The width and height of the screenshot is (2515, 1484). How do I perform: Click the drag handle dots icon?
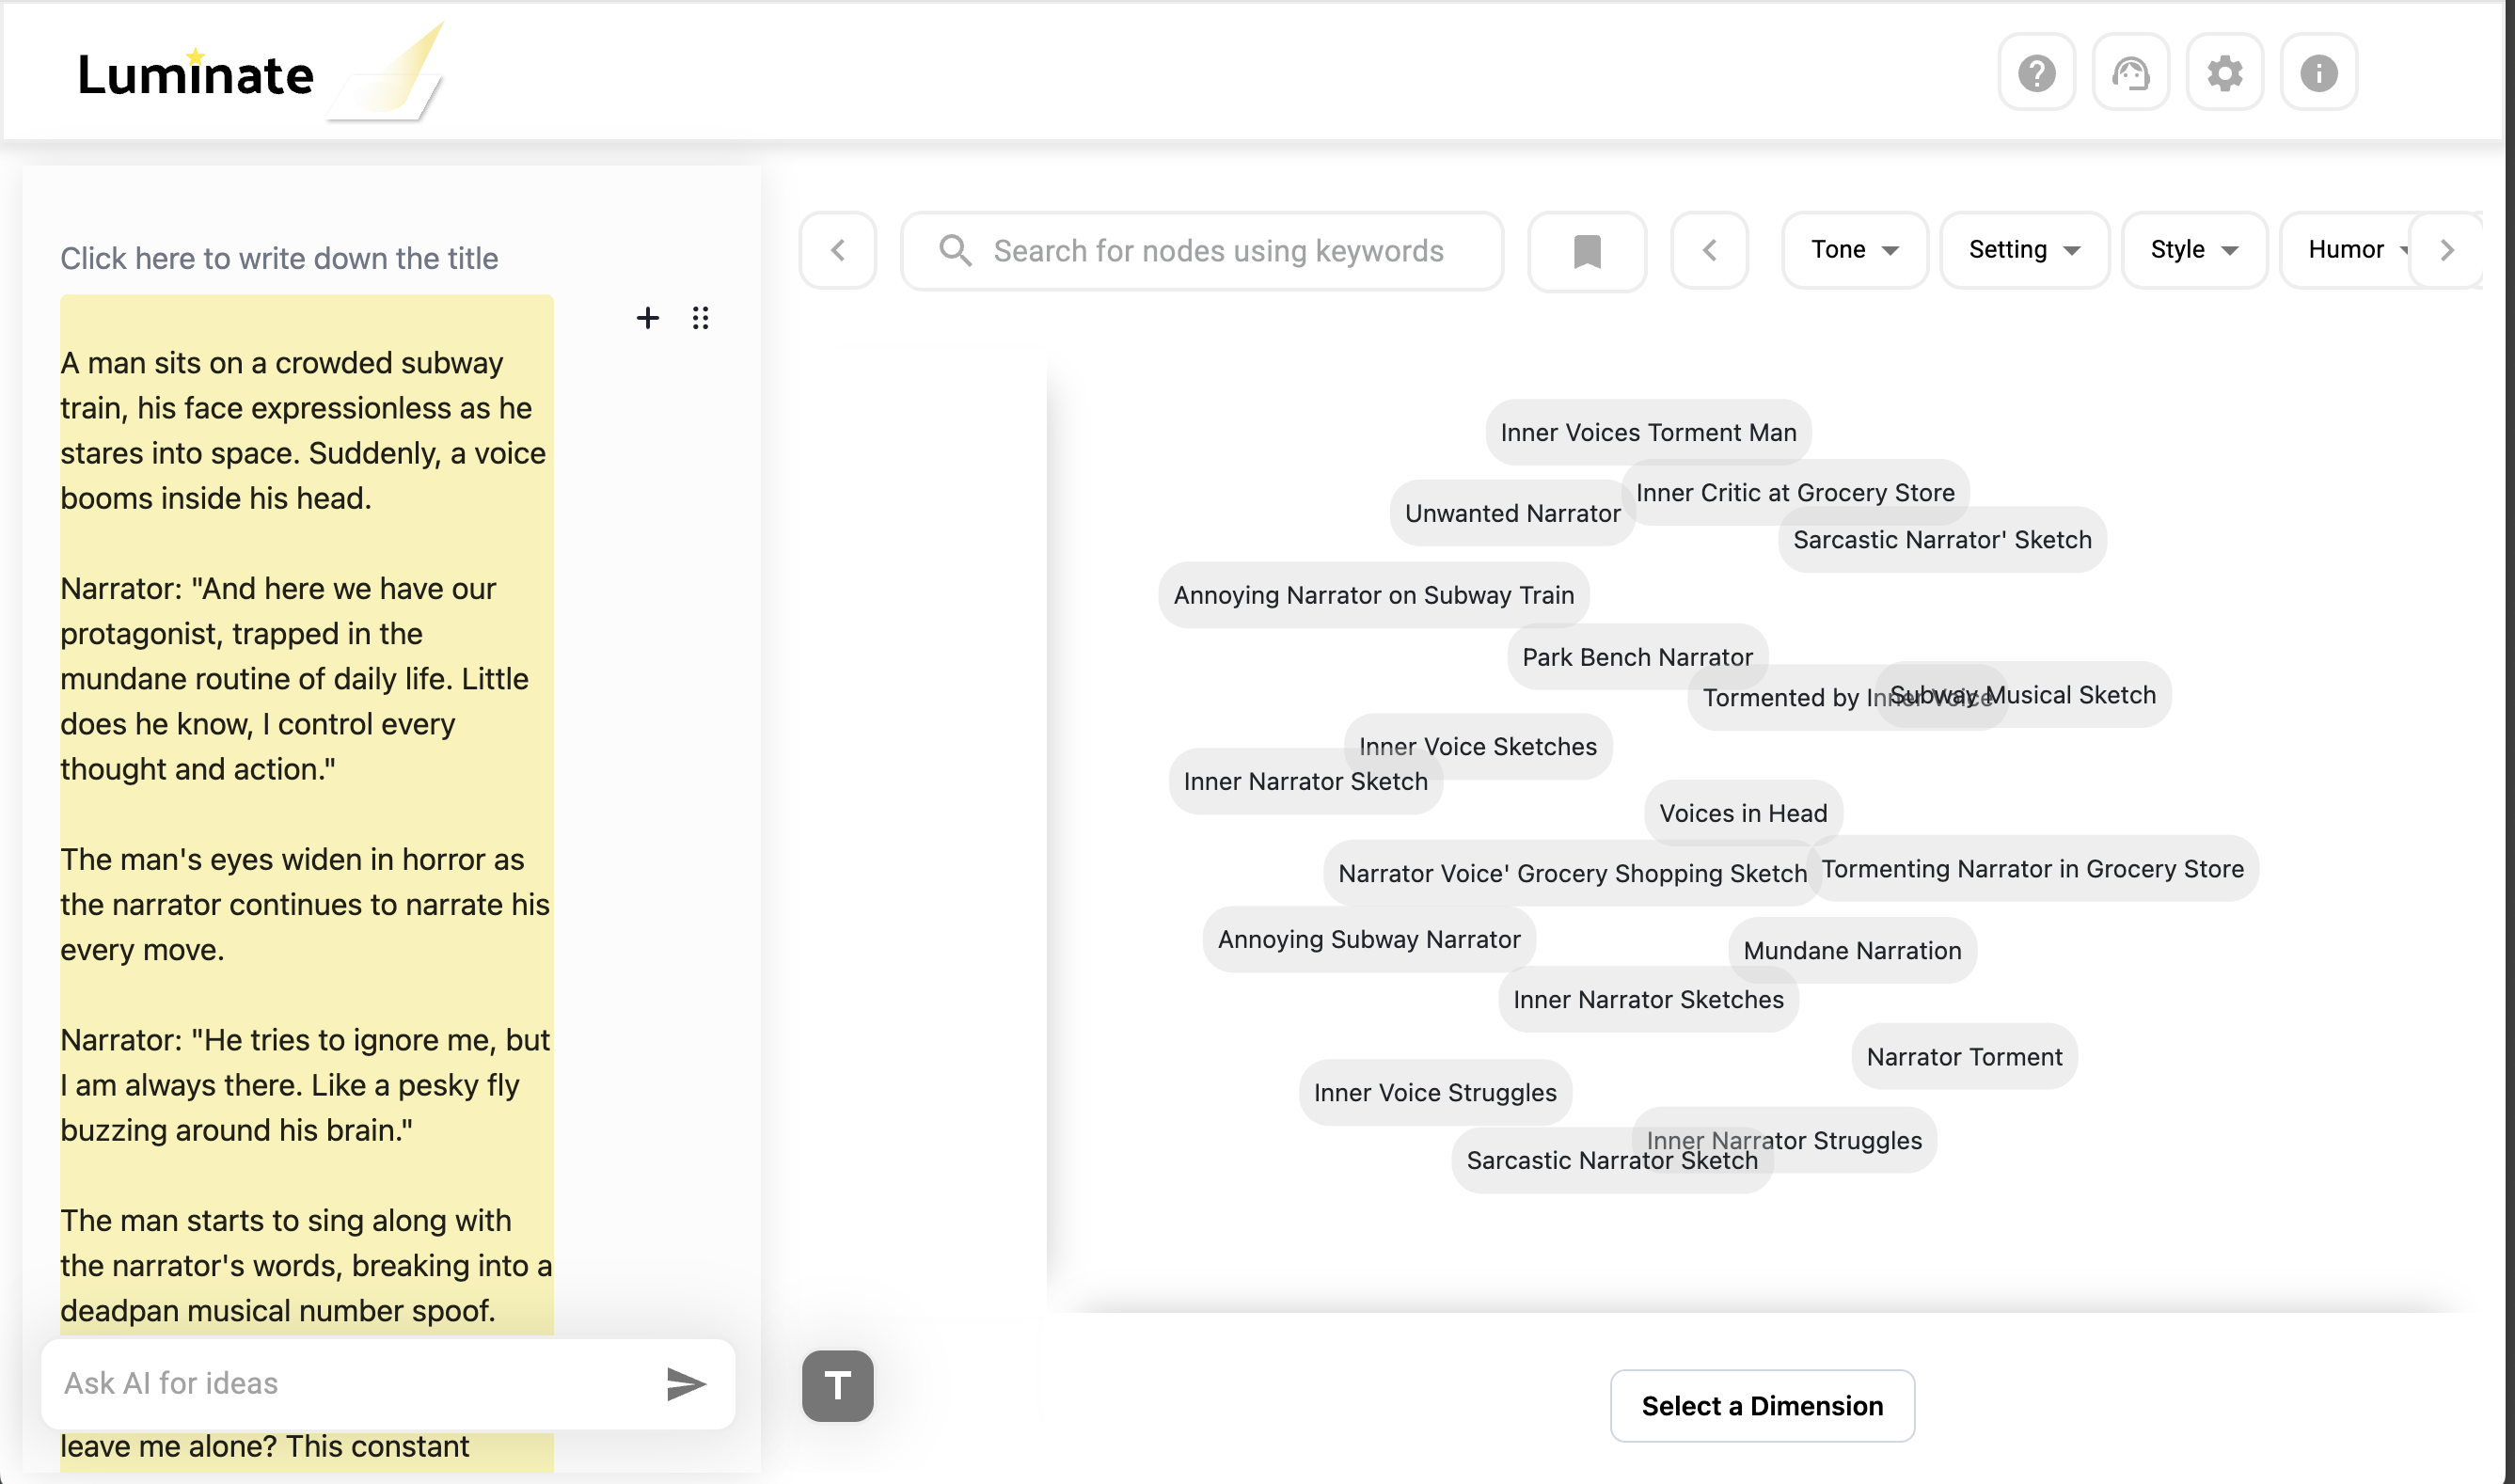[701, 318]
